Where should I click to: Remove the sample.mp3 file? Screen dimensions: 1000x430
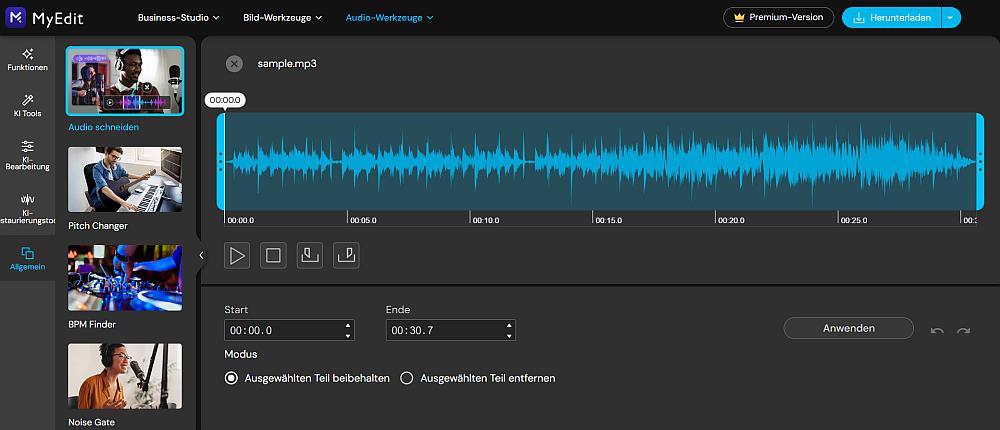tap(234, 64)
